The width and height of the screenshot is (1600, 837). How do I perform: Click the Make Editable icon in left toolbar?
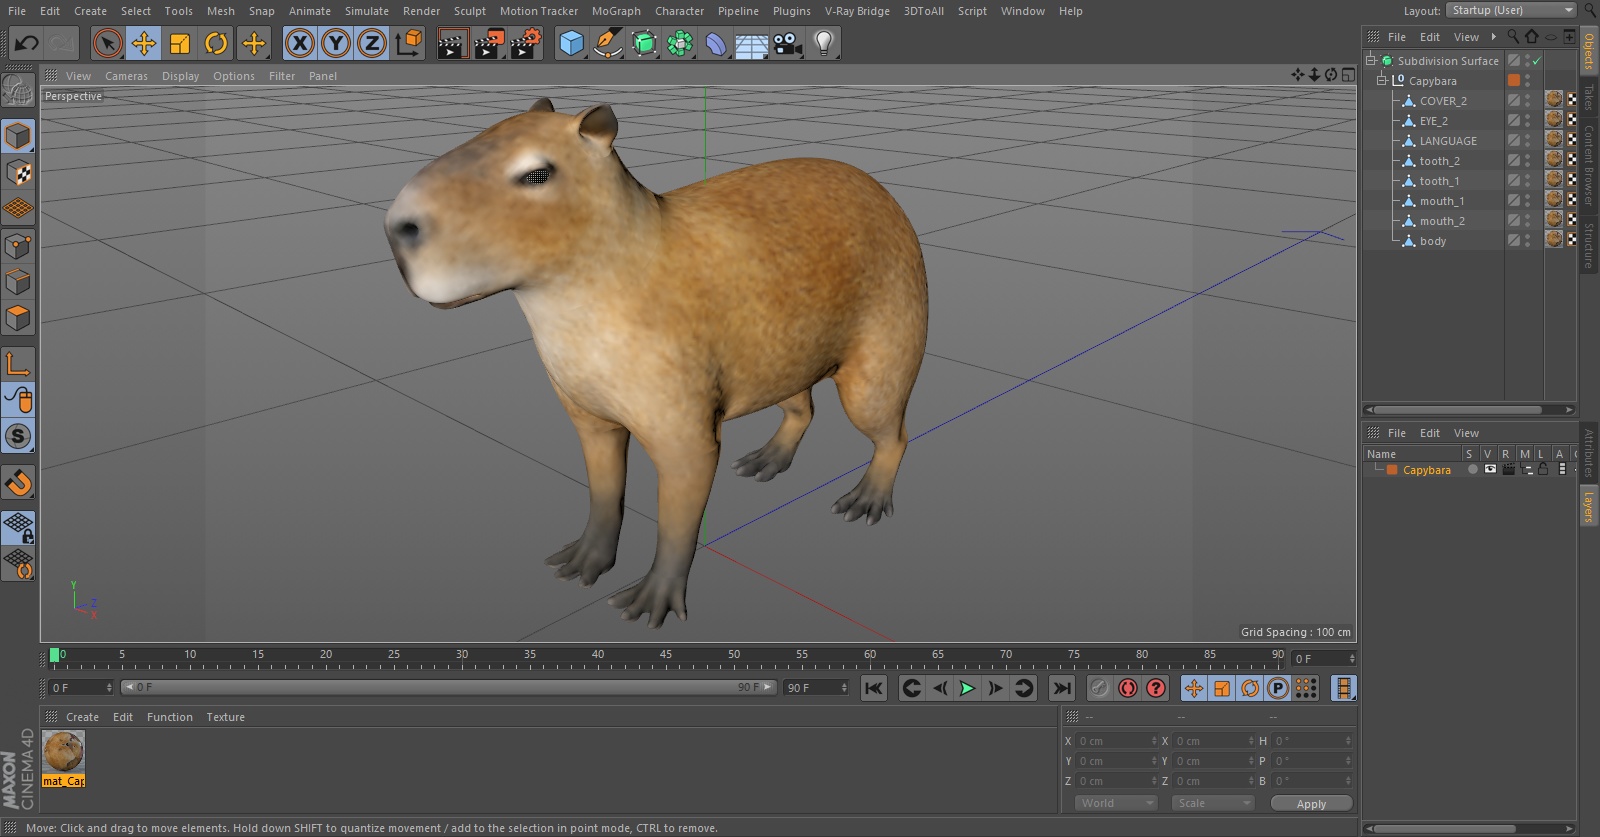[18, 90]
